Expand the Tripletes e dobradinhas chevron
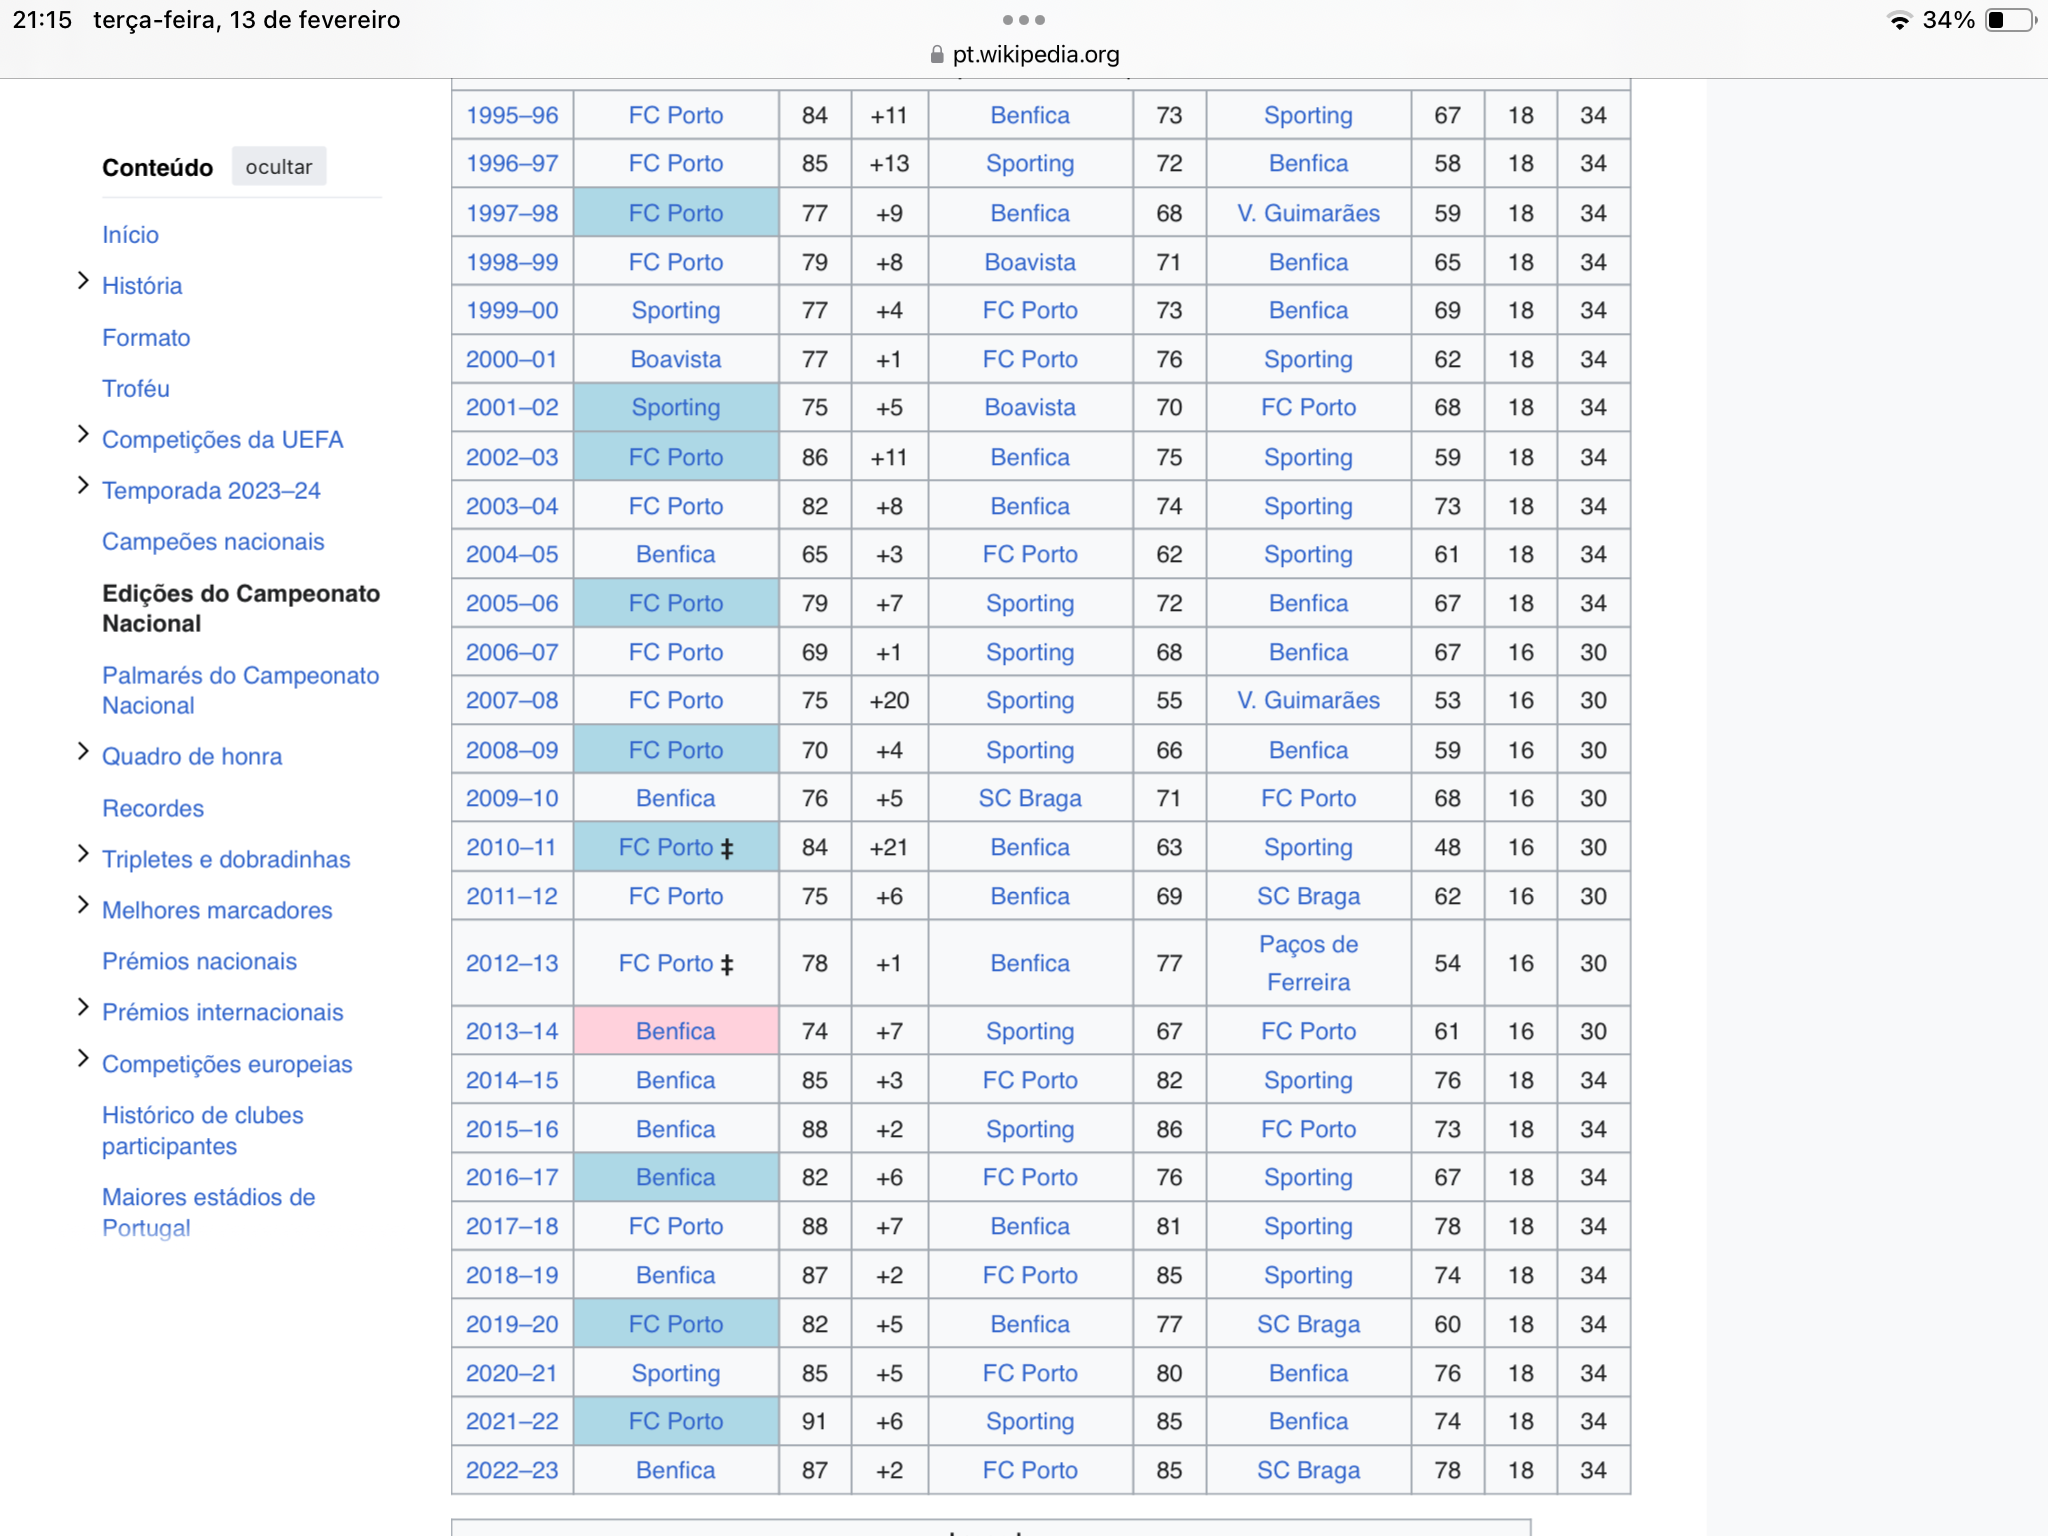Viewport: 2048px width, 1536px height. click(x=83, y=855)
